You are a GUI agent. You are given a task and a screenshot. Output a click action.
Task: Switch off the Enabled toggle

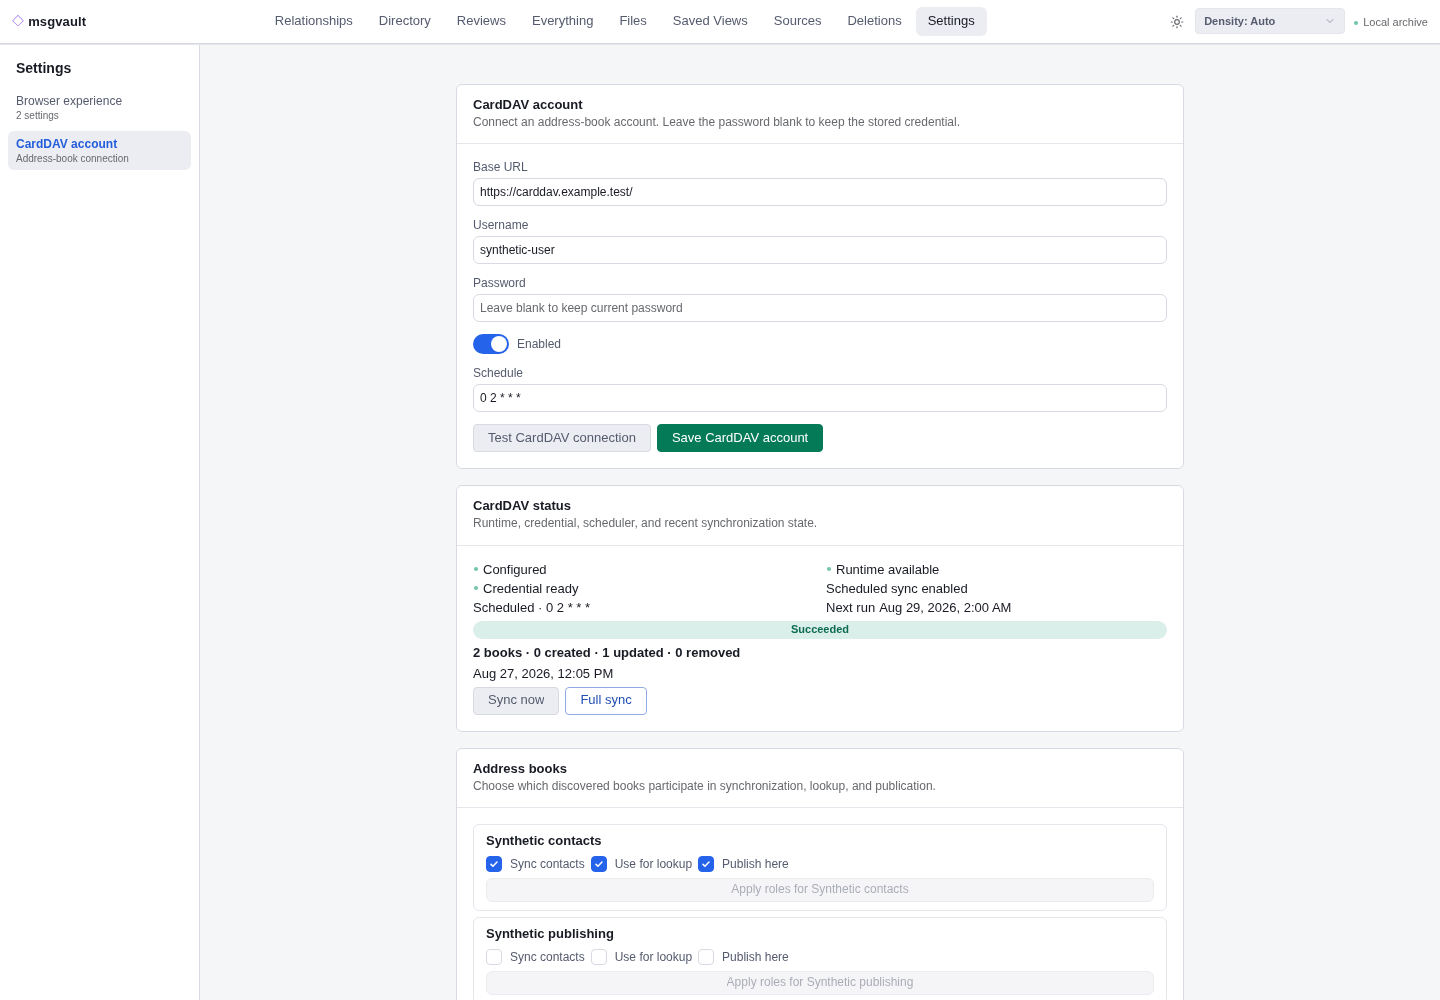[x=491, y=344]
